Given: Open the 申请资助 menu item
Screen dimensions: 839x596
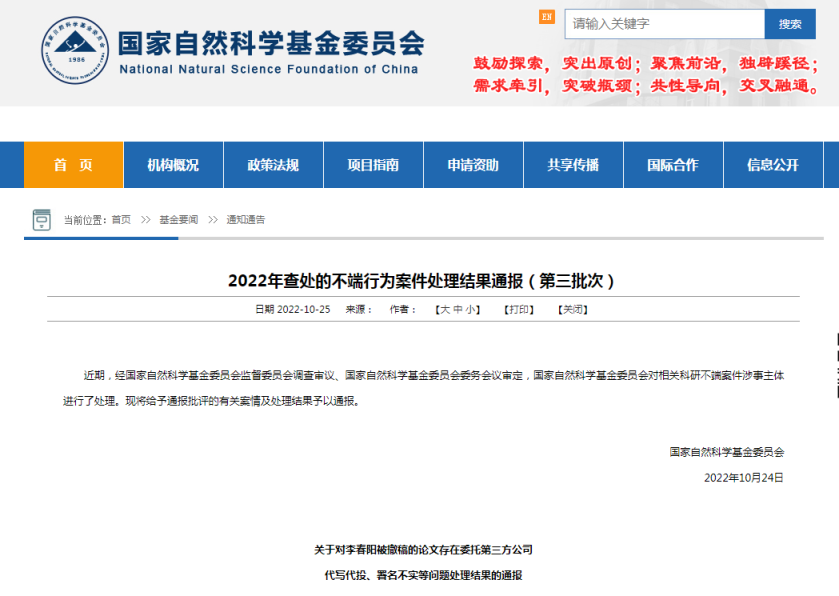Looking at the screenshot, I should [473, 165].
